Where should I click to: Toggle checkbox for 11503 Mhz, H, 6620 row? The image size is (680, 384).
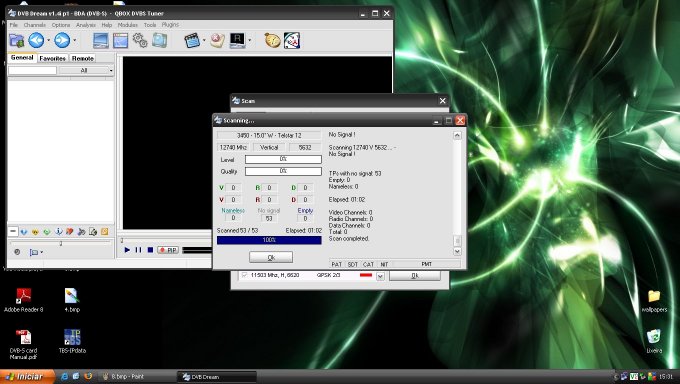244,275
